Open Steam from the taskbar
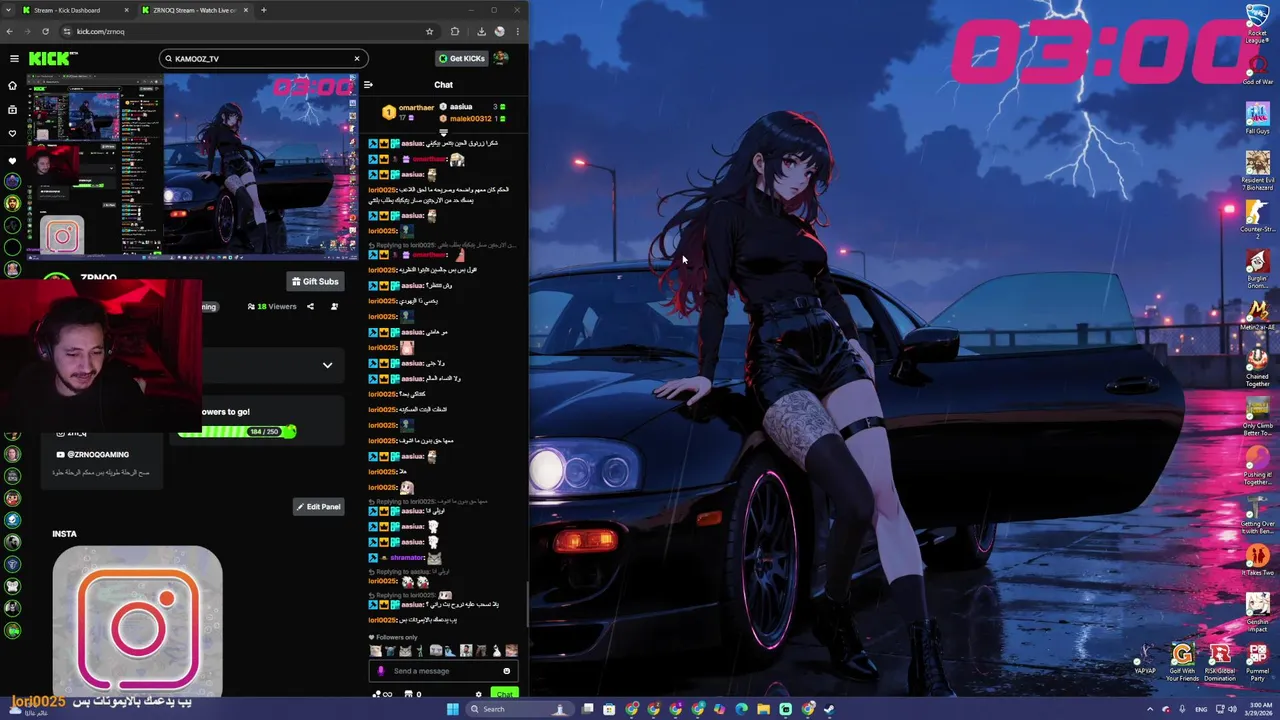 pyautogui.click(x=830, y=709)
